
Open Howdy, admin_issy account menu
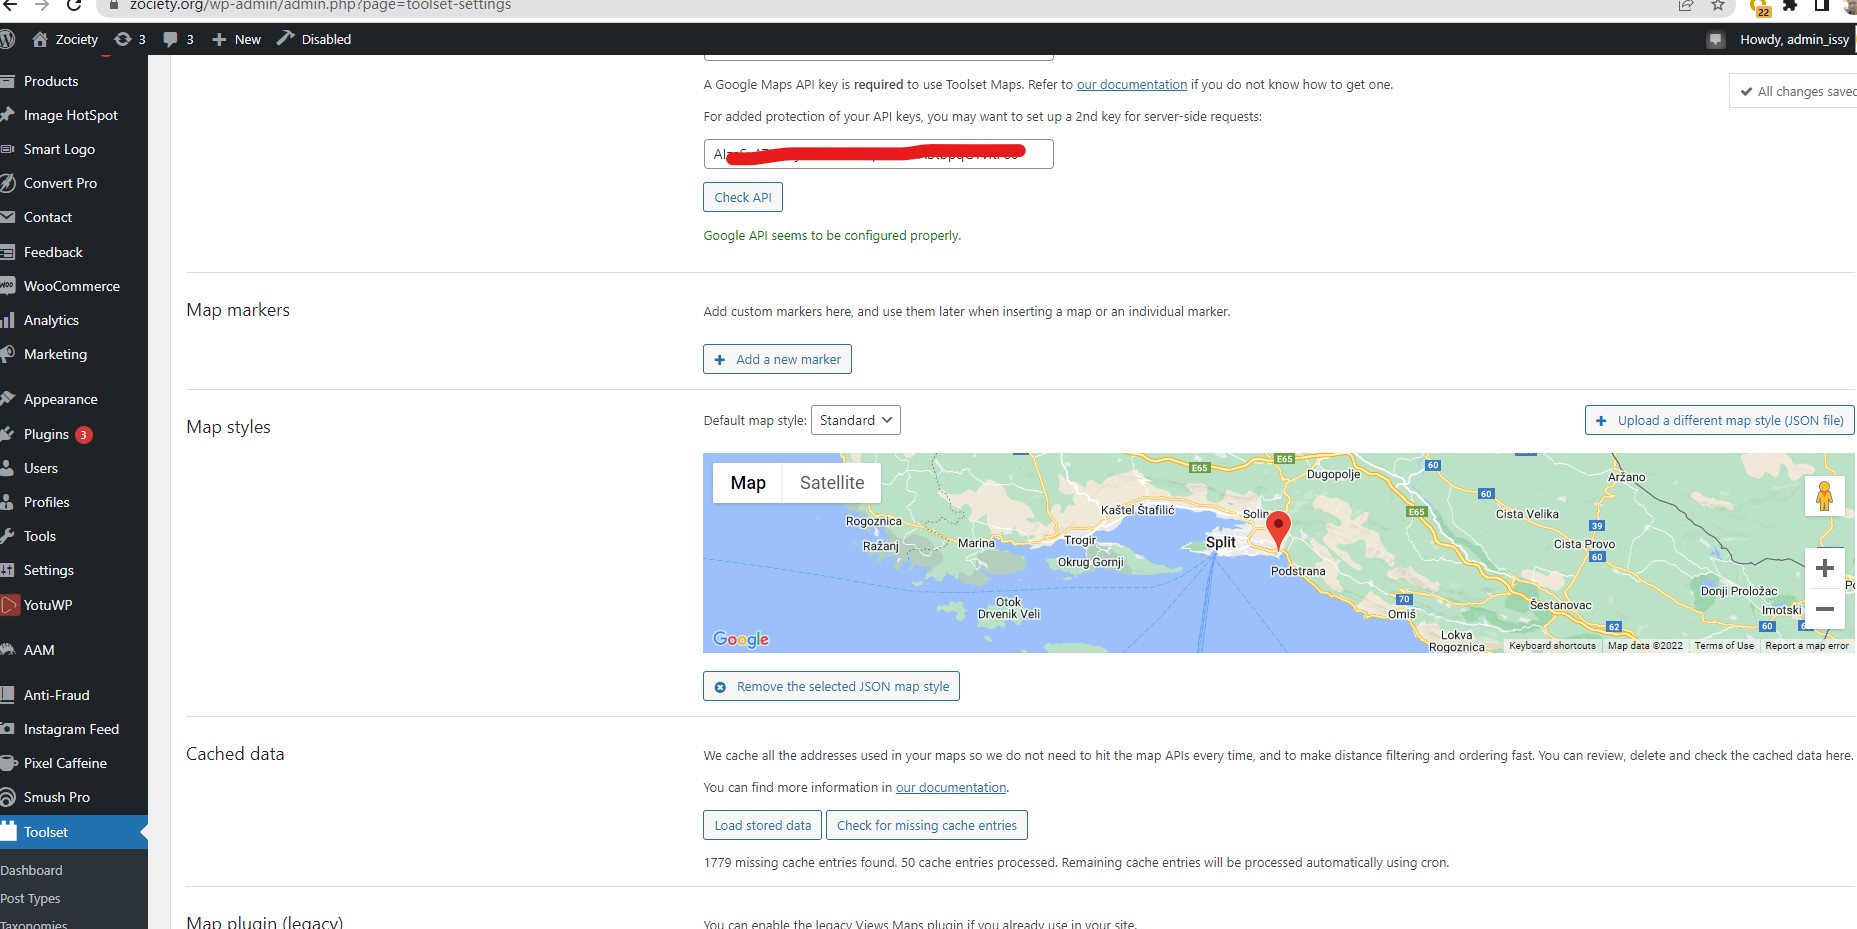tap(1794, 39)
